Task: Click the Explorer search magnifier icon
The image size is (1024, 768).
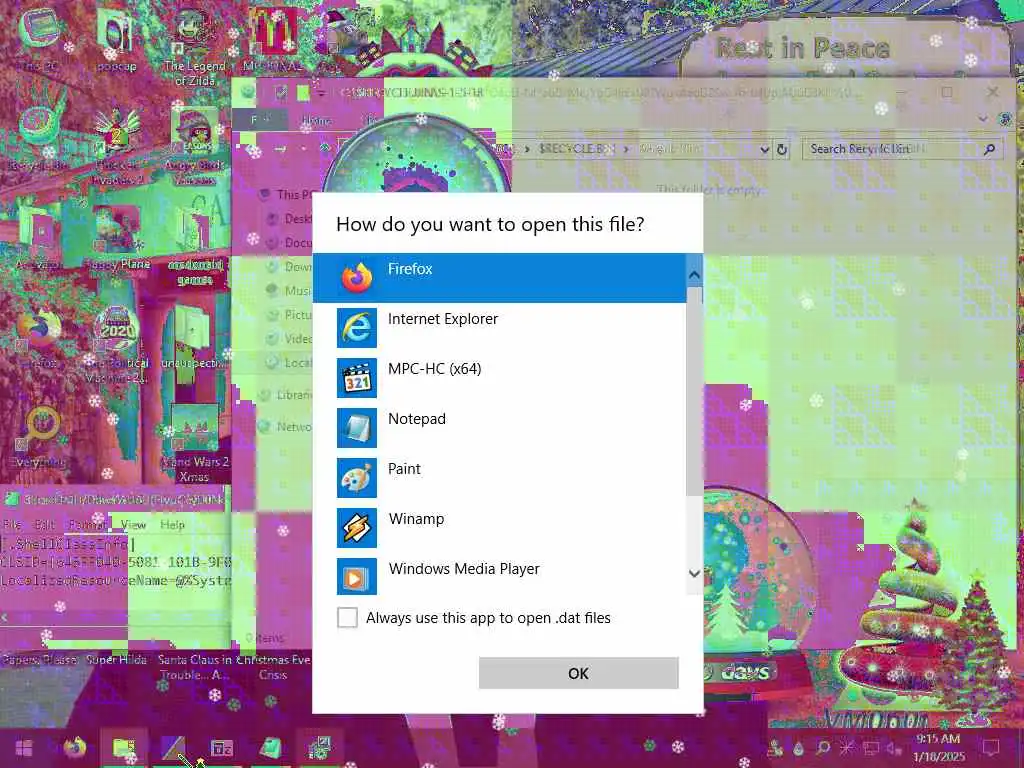Action: point(990,150)
